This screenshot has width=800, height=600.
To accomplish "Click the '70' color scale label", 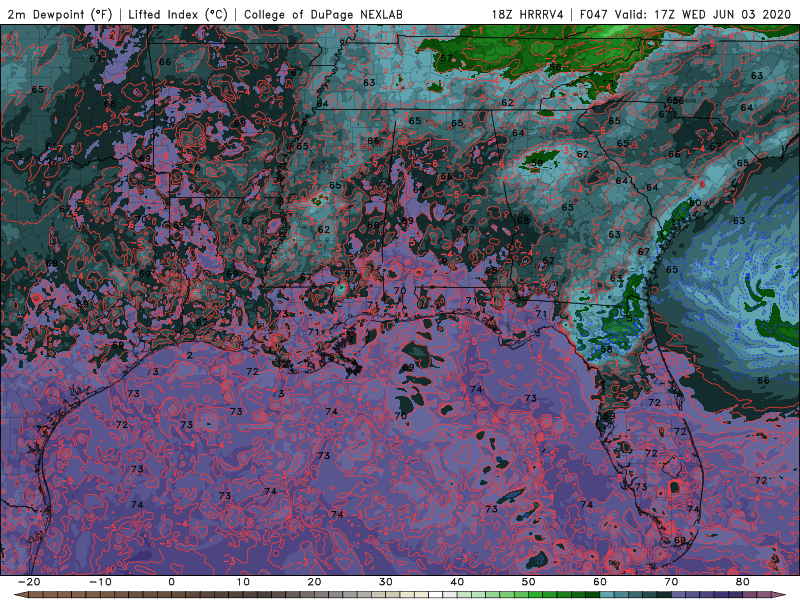I will [x=671, y=582].
